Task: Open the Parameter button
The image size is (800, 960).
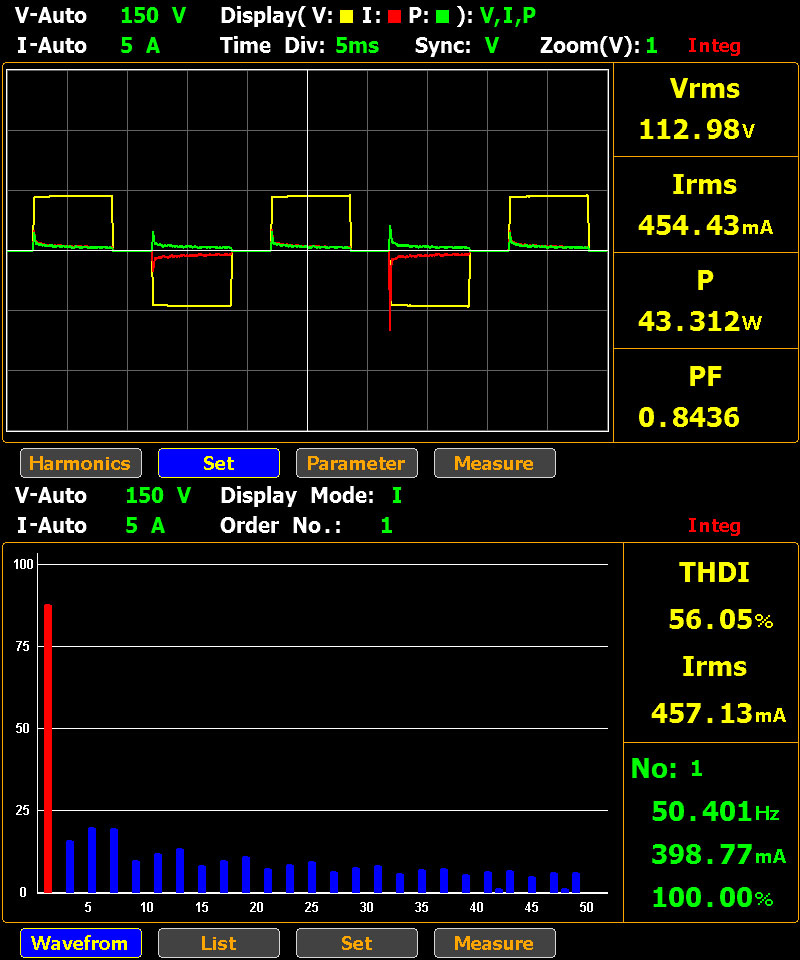Action: 357,463
